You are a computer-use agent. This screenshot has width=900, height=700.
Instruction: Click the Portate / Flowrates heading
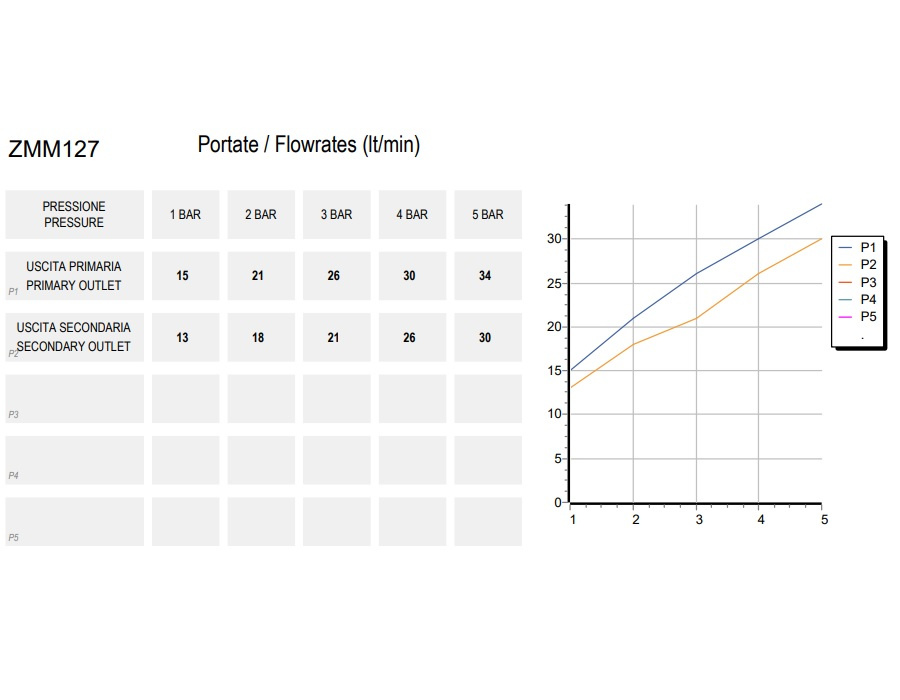tap(309, 145)
